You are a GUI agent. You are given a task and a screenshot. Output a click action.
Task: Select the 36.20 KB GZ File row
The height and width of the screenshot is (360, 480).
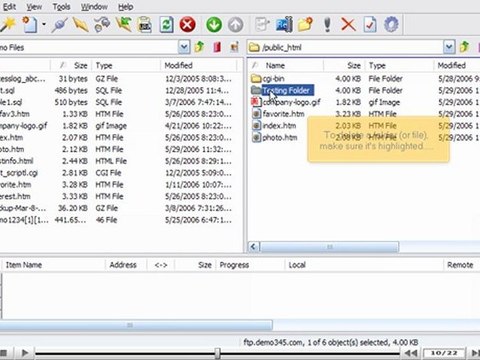[117, 208]
